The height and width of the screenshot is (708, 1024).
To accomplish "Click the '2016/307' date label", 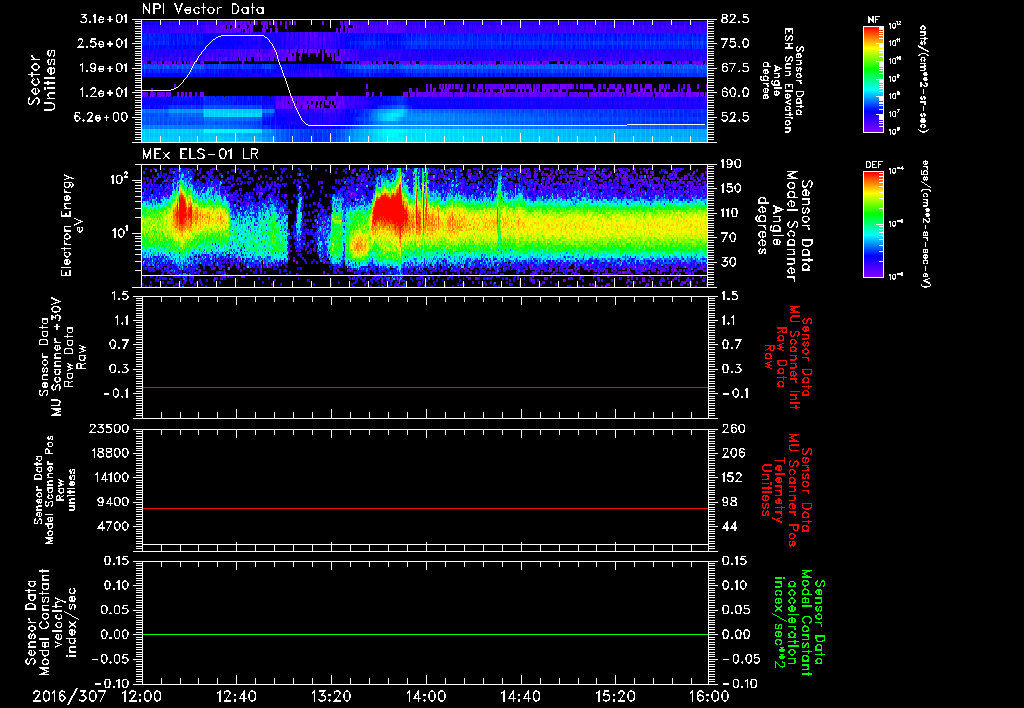I will tap(69, 696).
